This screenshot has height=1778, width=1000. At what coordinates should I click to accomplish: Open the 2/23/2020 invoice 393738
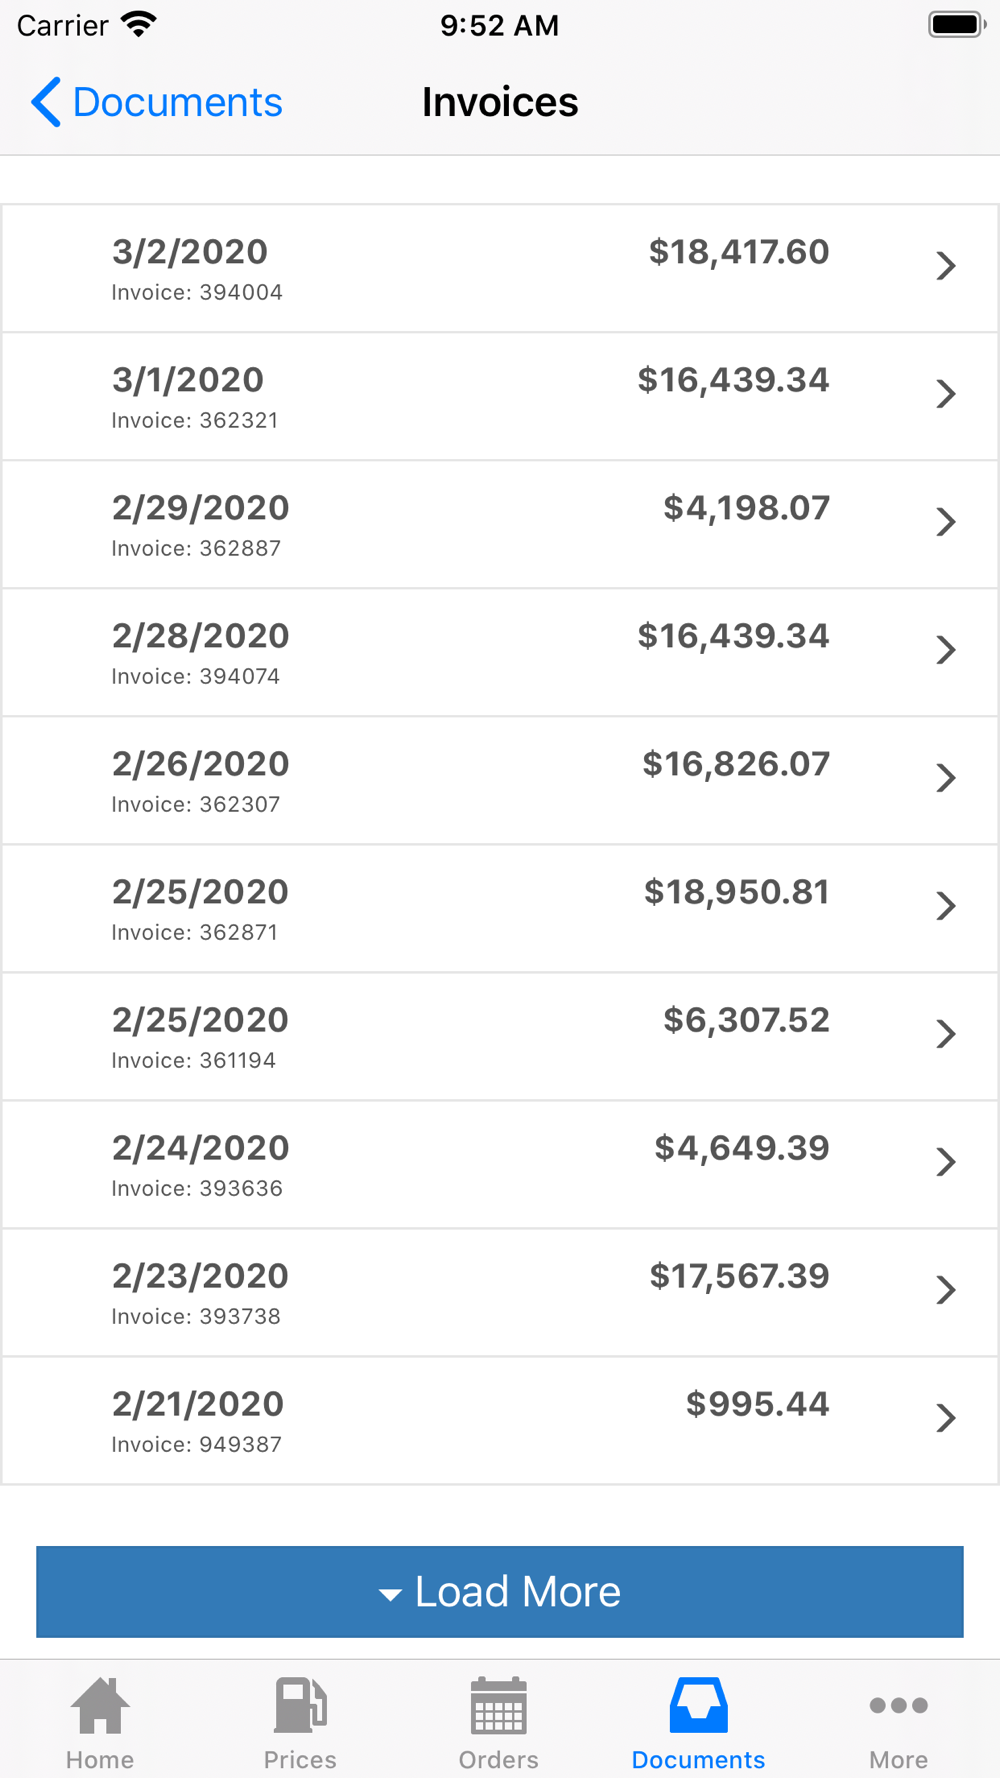[x=500, y=1292]
